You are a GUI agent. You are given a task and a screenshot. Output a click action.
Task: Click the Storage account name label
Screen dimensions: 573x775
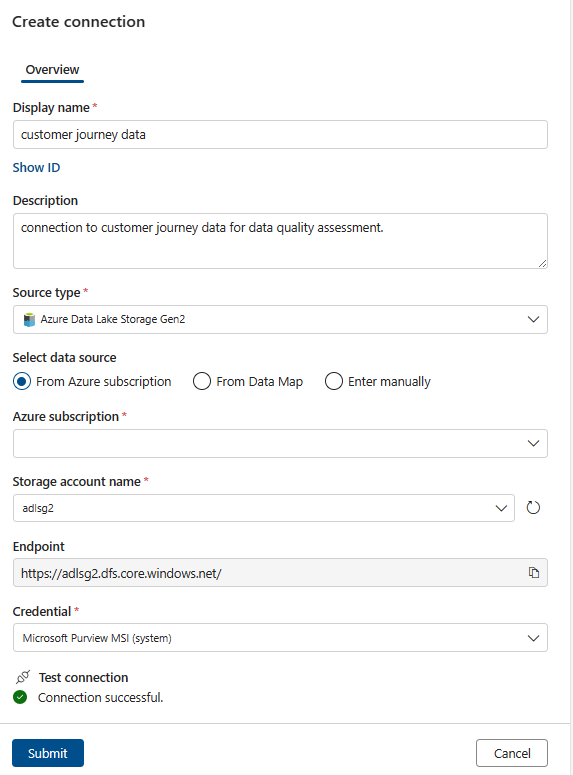(77, 481)
